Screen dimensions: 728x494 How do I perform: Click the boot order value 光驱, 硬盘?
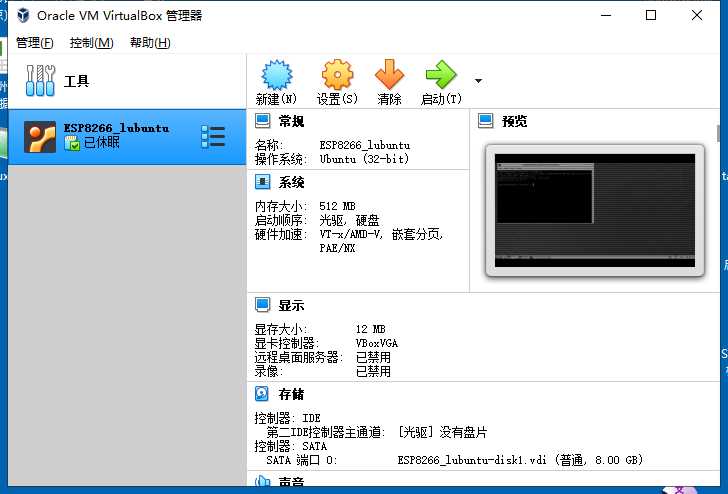tap(349, 220)
